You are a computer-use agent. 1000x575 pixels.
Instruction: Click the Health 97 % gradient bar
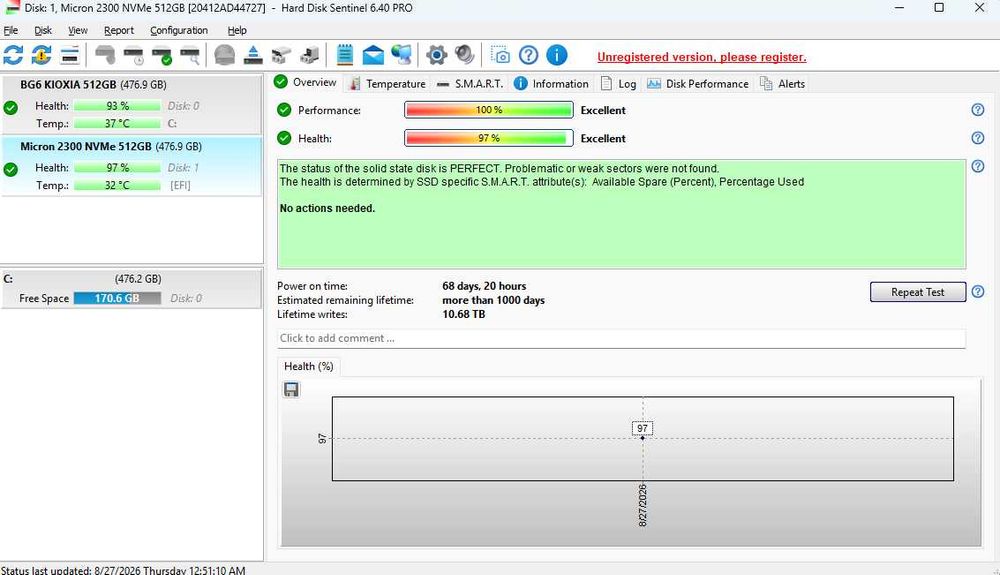coord(489,138)
